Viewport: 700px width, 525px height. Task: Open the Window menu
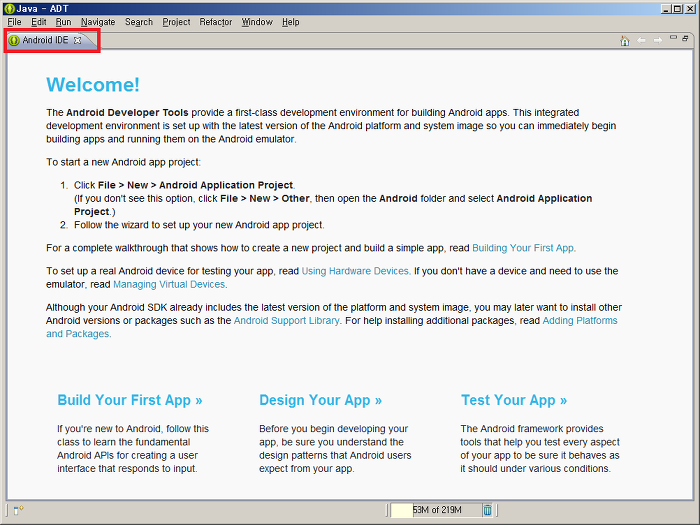(257, 22)
